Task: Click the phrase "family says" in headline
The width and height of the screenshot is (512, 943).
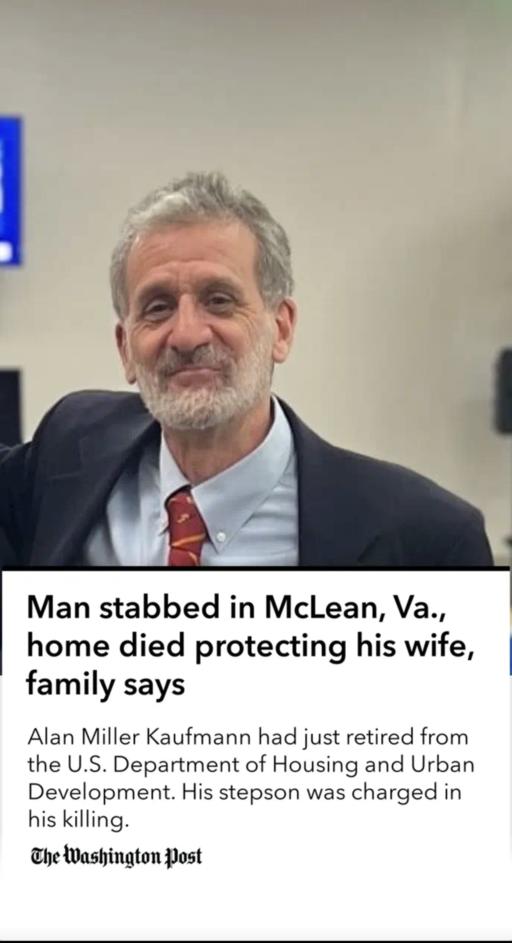Action: 105,684
